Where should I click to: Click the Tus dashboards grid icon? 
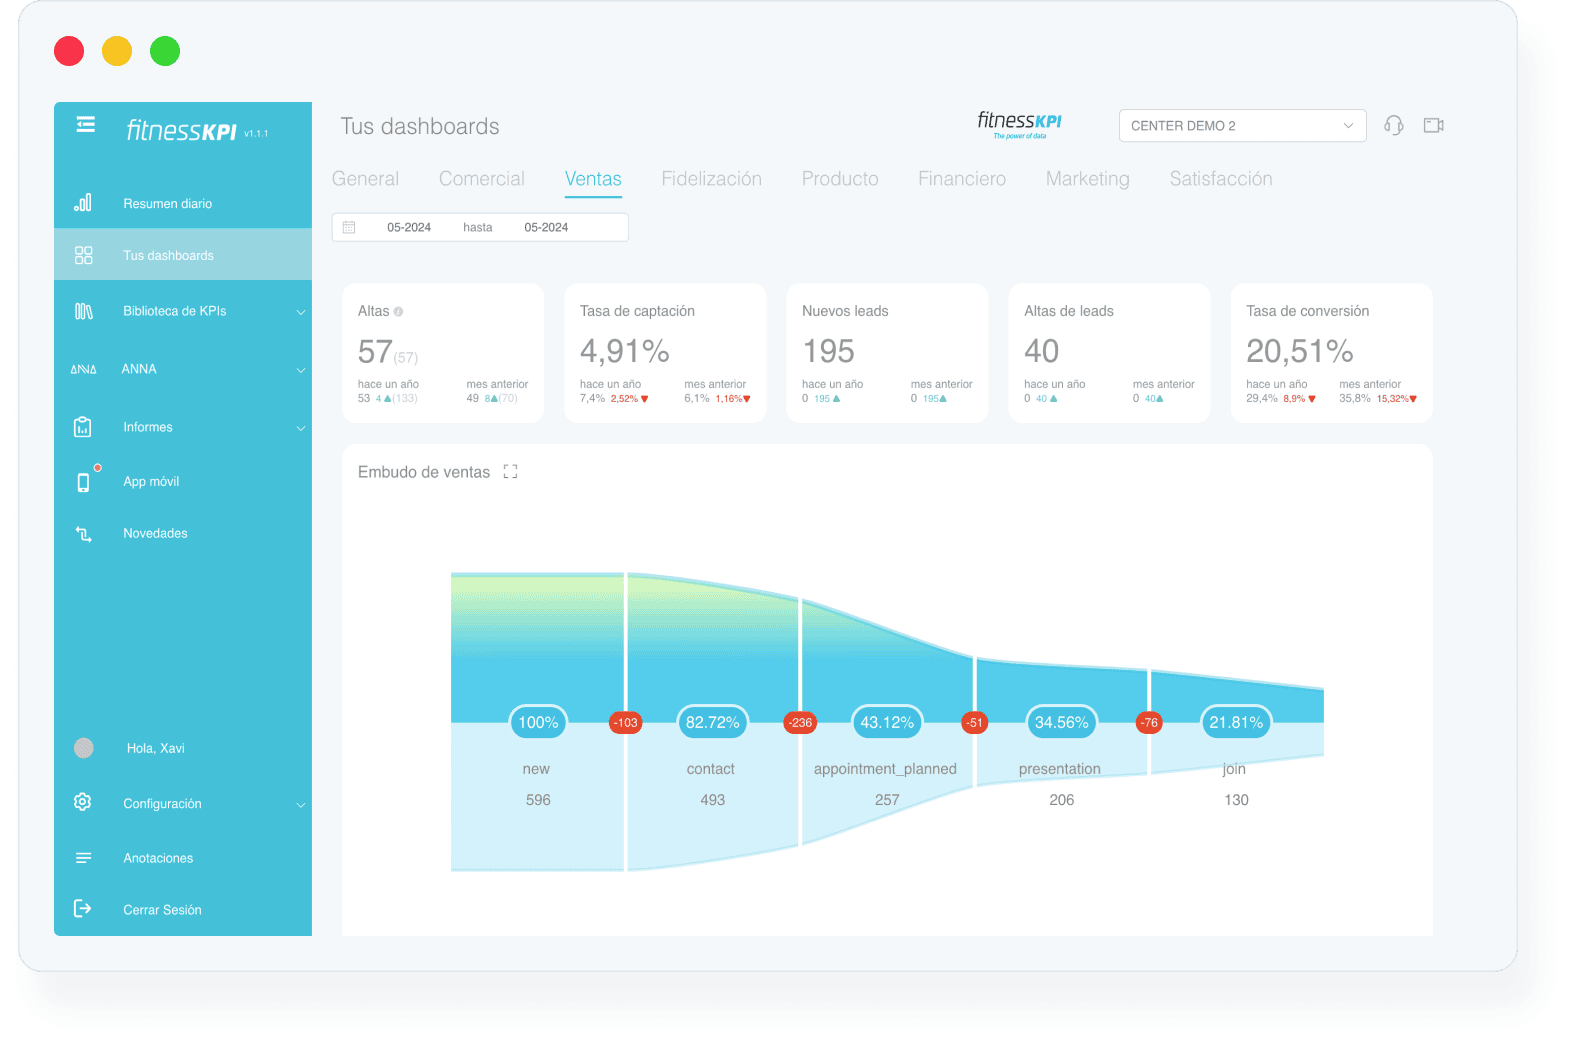pyautogui.click(x=83, y=255)
